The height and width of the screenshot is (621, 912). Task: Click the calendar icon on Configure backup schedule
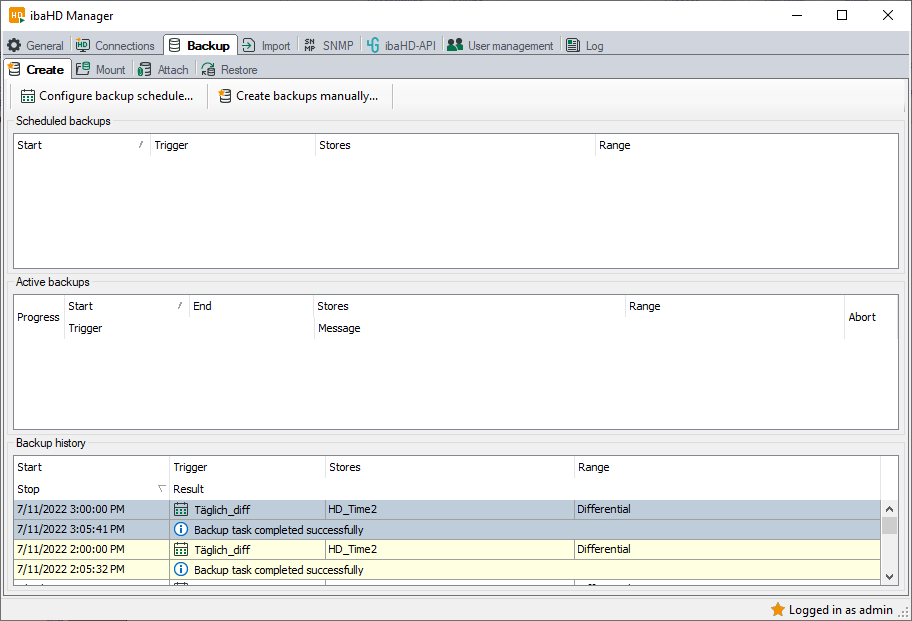coord(28,96)
